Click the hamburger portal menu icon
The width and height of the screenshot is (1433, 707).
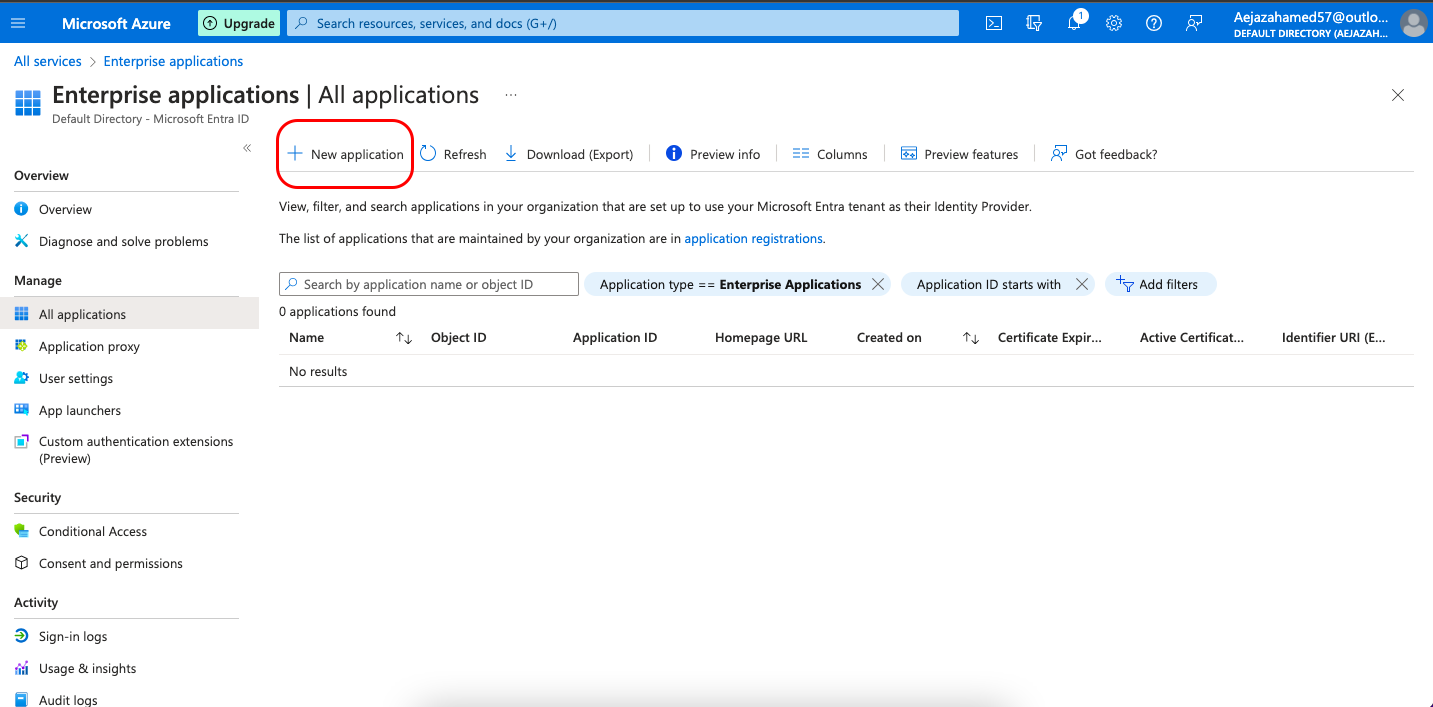(18, 23)
